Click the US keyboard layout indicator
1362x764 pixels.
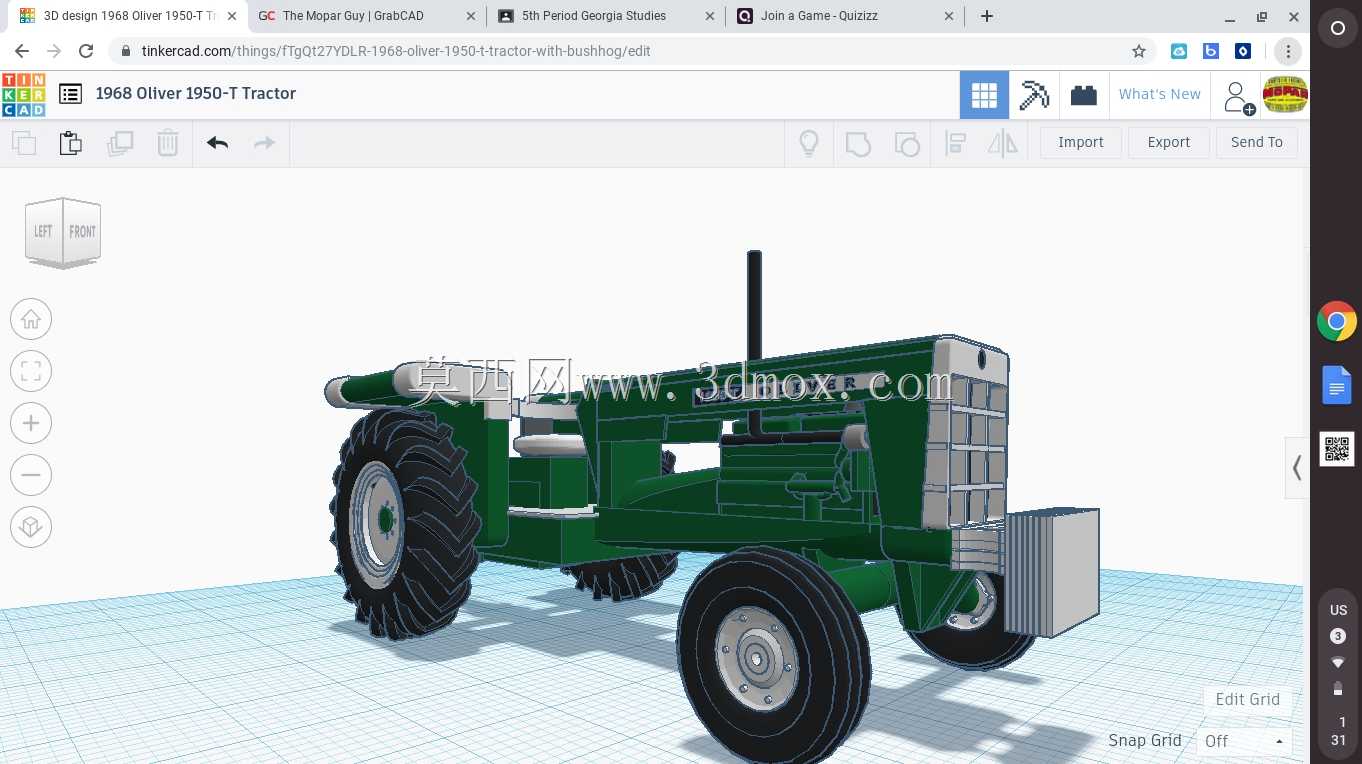(1338, 610)
